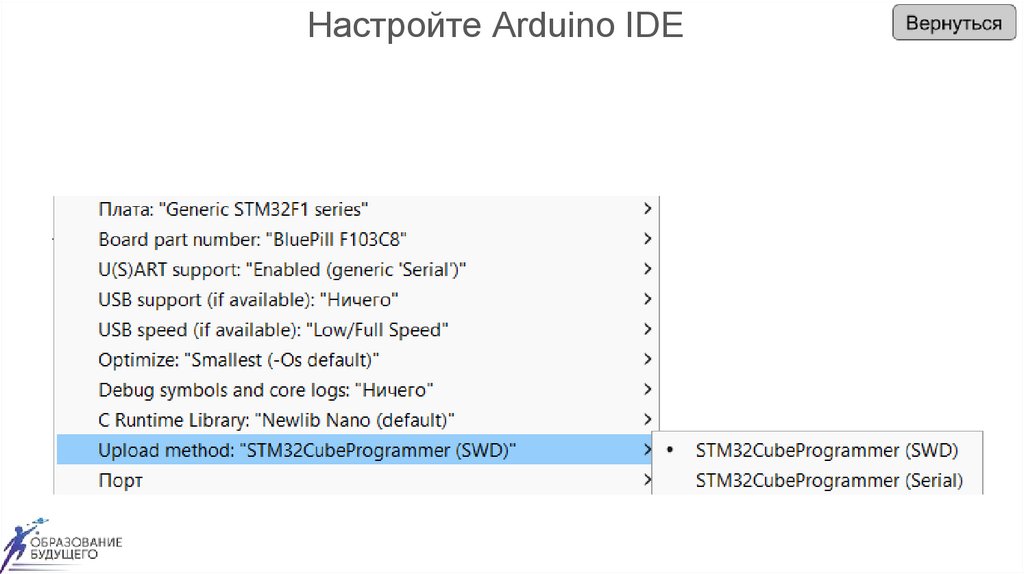Image resolution: width=1024 pixels, height=574 pixels.
Task: Open USB support (if available) entry
Action: (356, 299)
